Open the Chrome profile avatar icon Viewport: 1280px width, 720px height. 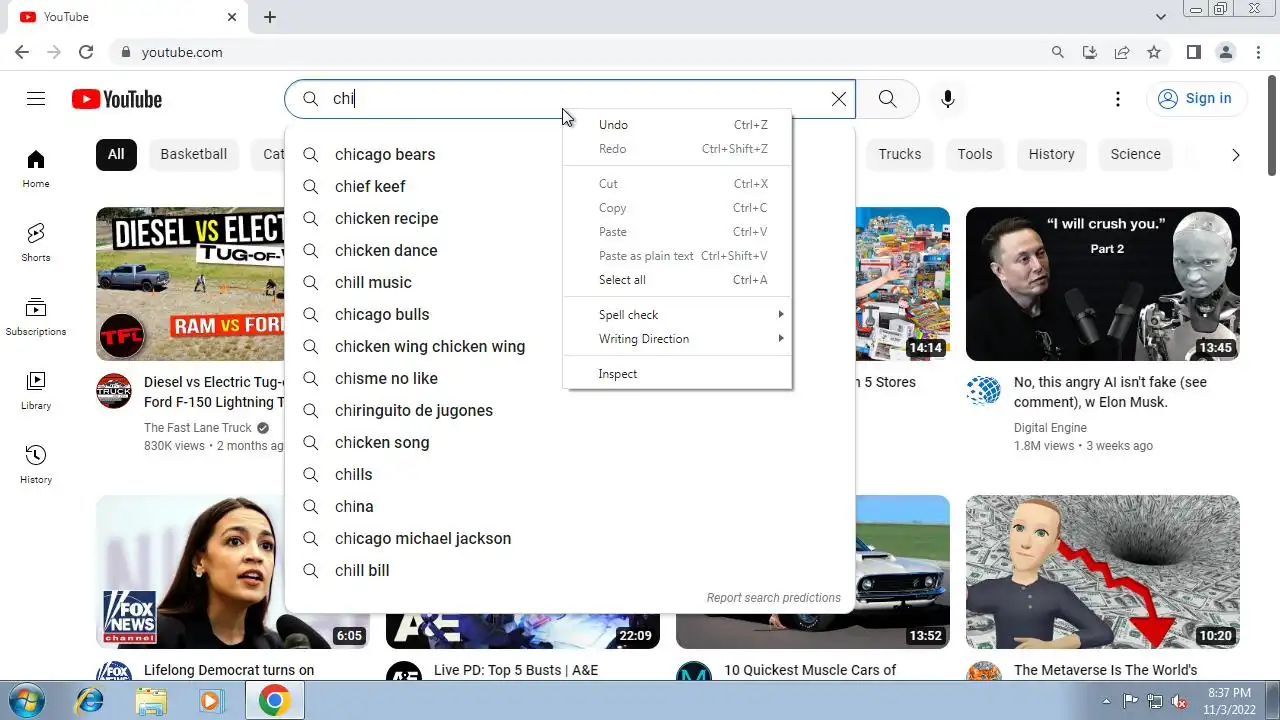(1225, 52)
